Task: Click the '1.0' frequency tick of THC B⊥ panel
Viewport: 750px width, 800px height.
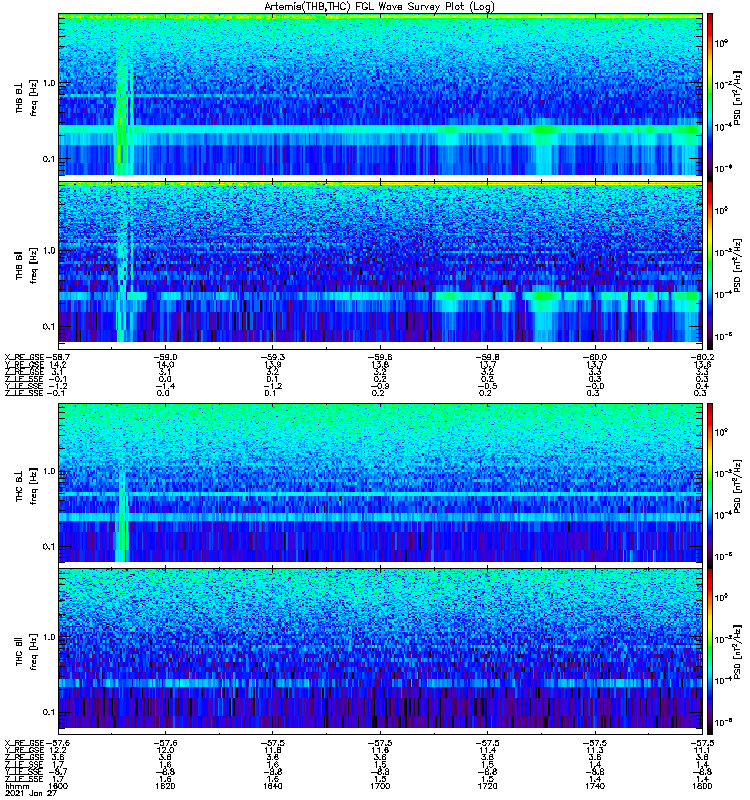Action: pyautogui.click(x=49, y=471)
